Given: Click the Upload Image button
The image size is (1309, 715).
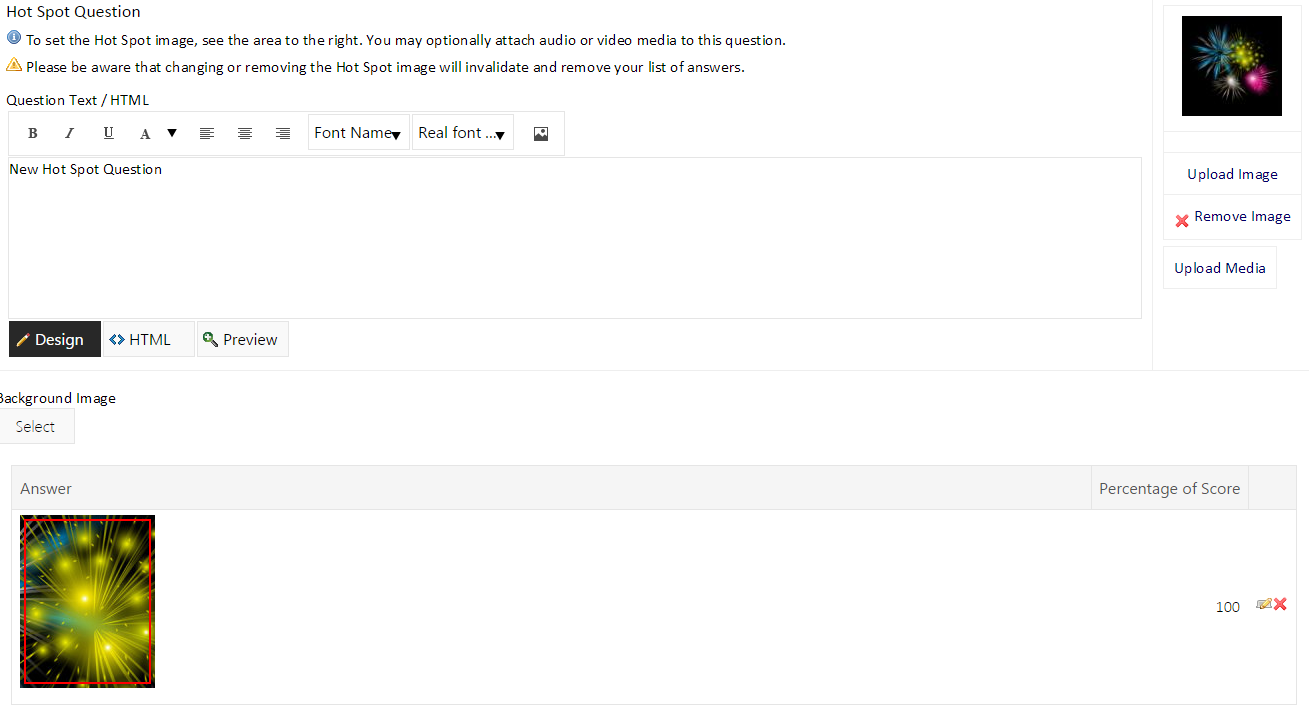Looking at the screenshot, I should click(x=1232, y=174).
